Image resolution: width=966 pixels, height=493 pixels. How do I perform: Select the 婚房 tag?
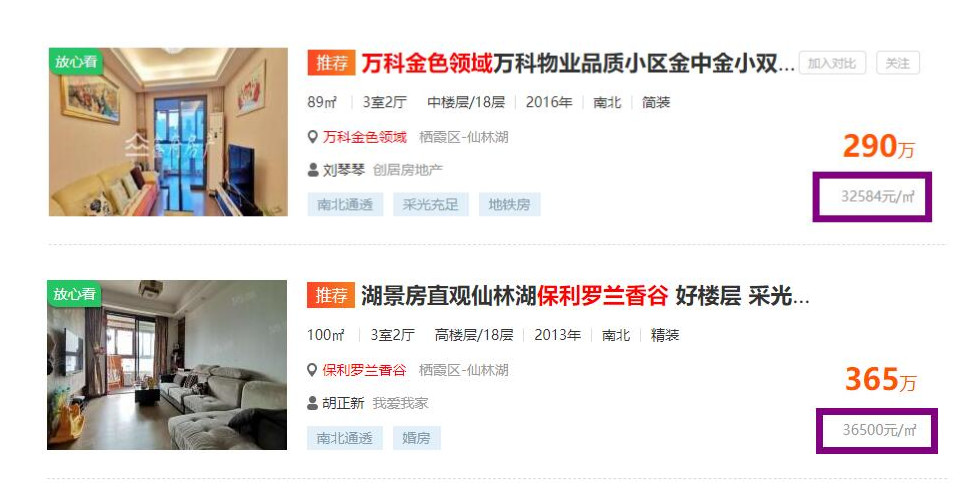point(416,438)
